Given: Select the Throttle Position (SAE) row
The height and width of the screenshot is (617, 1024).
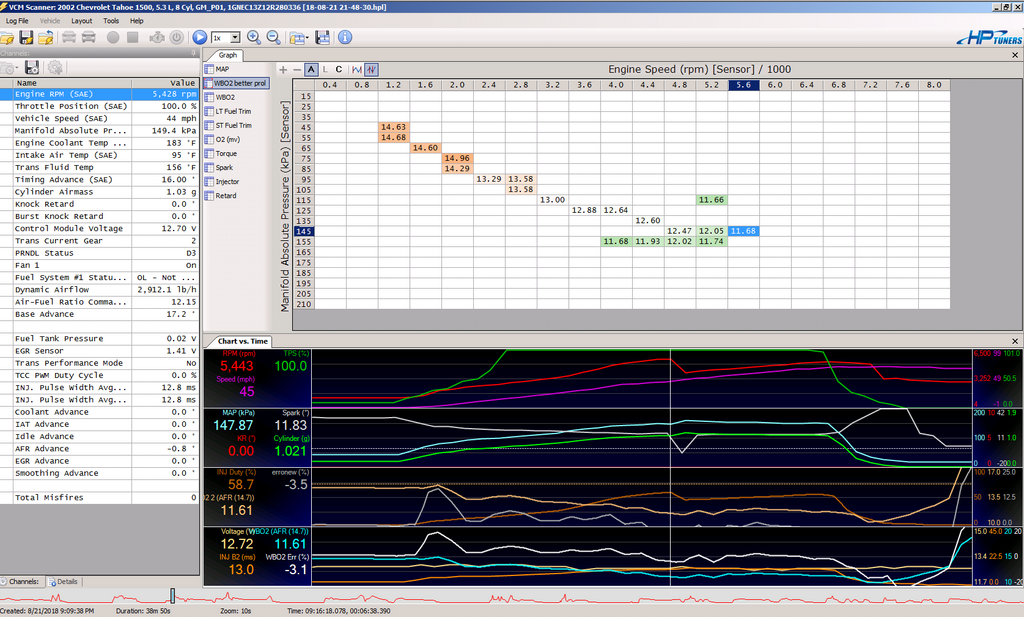Looking at the screenshot, I should point(99,106).
